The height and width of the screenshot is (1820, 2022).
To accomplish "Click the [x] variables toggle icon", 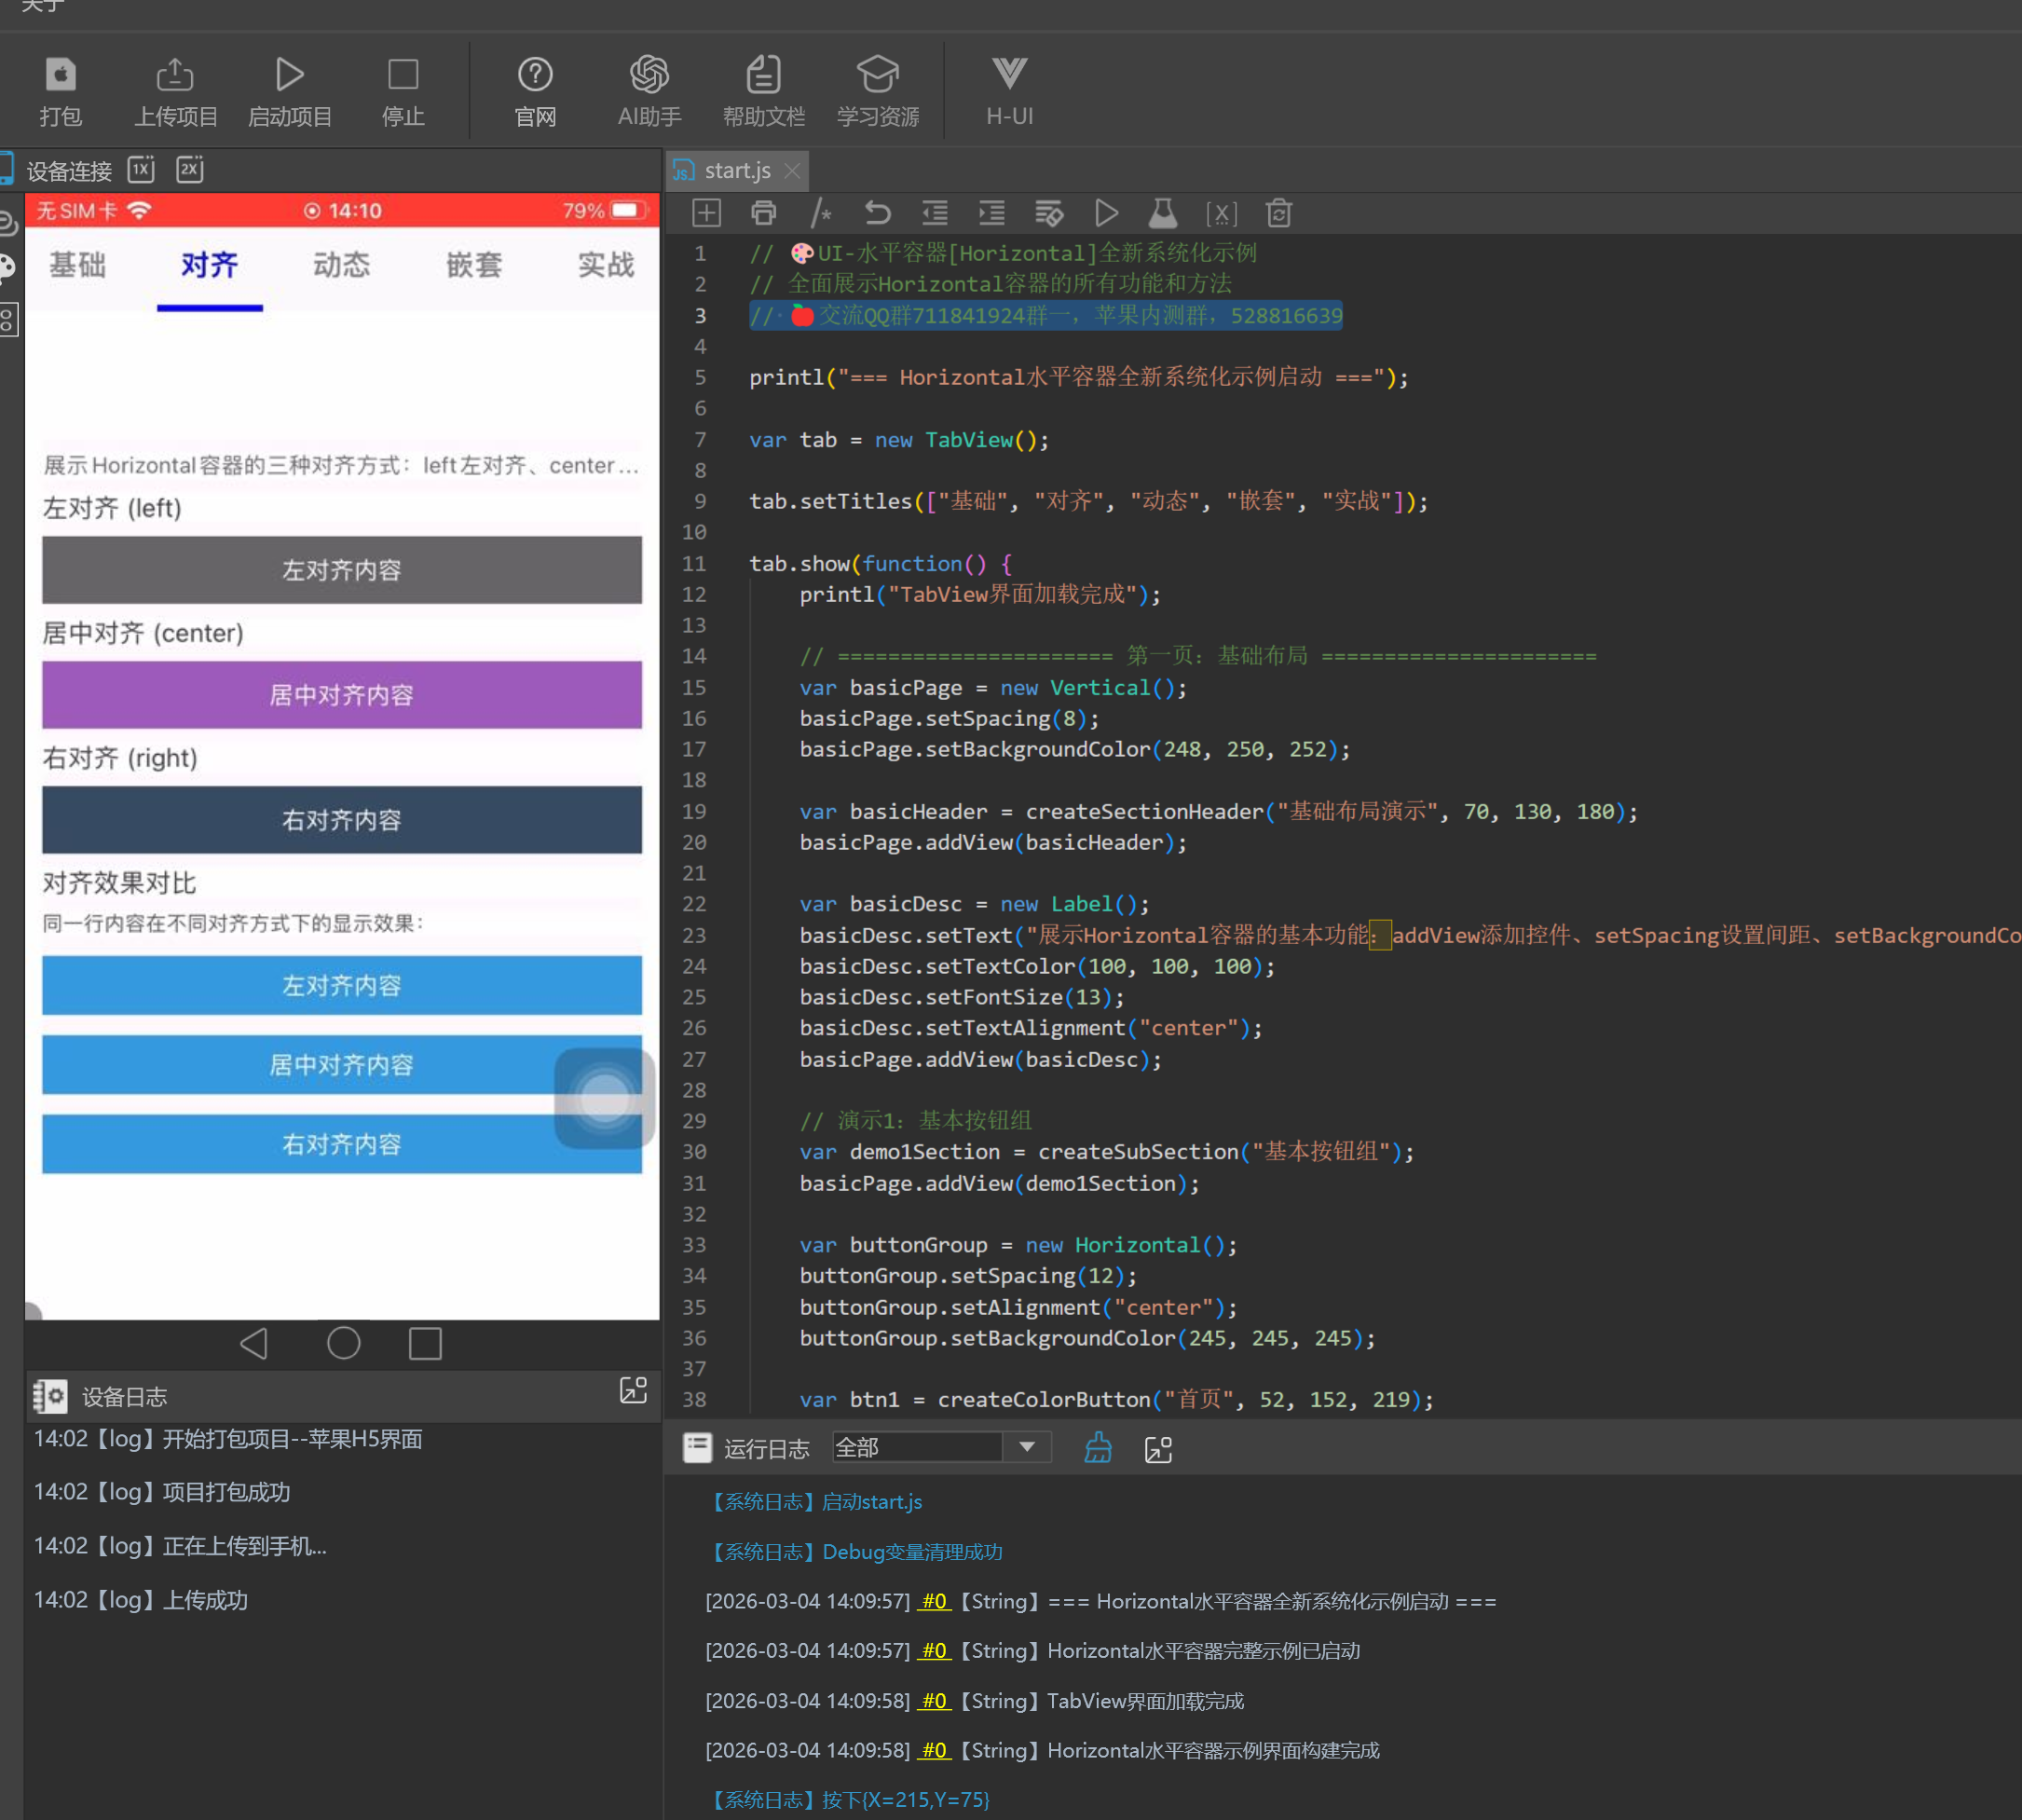I will coord(1221,213).
